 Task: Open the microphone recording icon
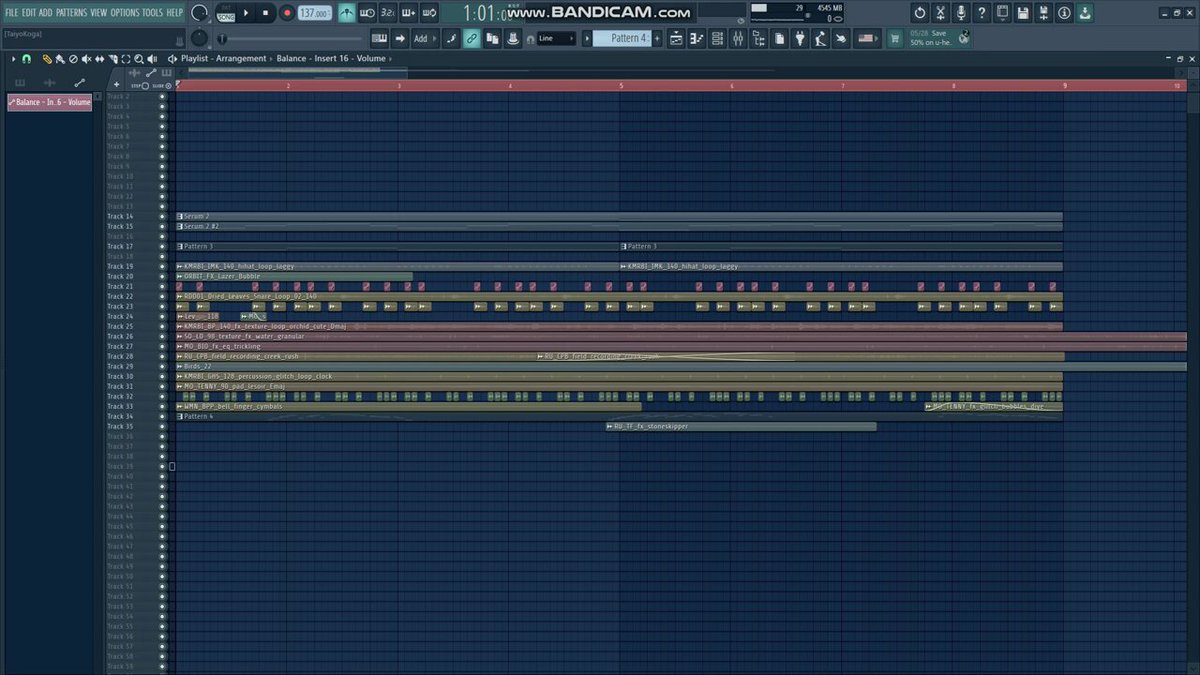point(961,13)
